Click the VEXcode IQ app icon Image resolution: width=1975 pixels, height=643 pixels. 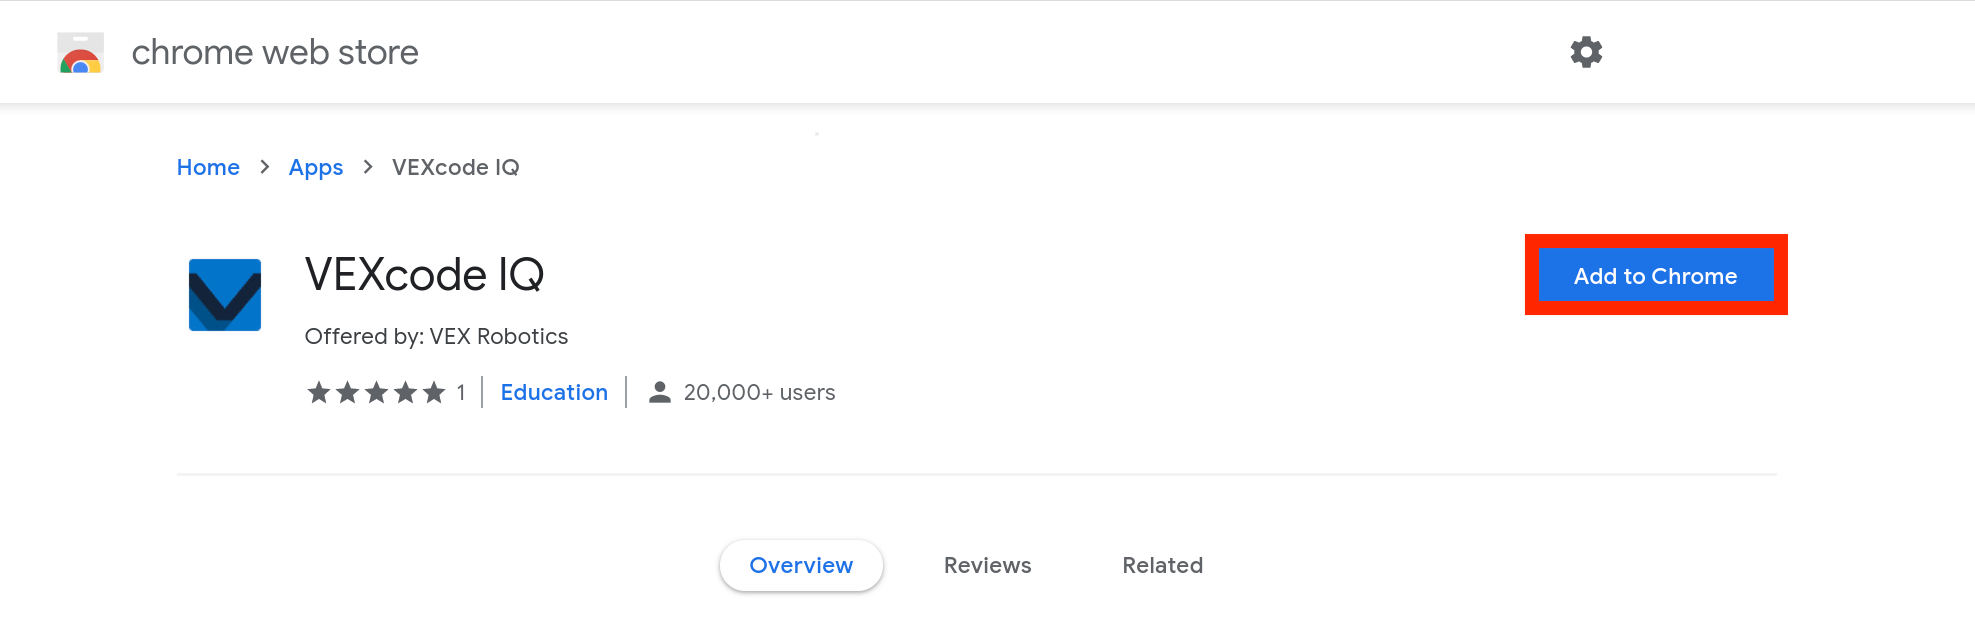224,294
